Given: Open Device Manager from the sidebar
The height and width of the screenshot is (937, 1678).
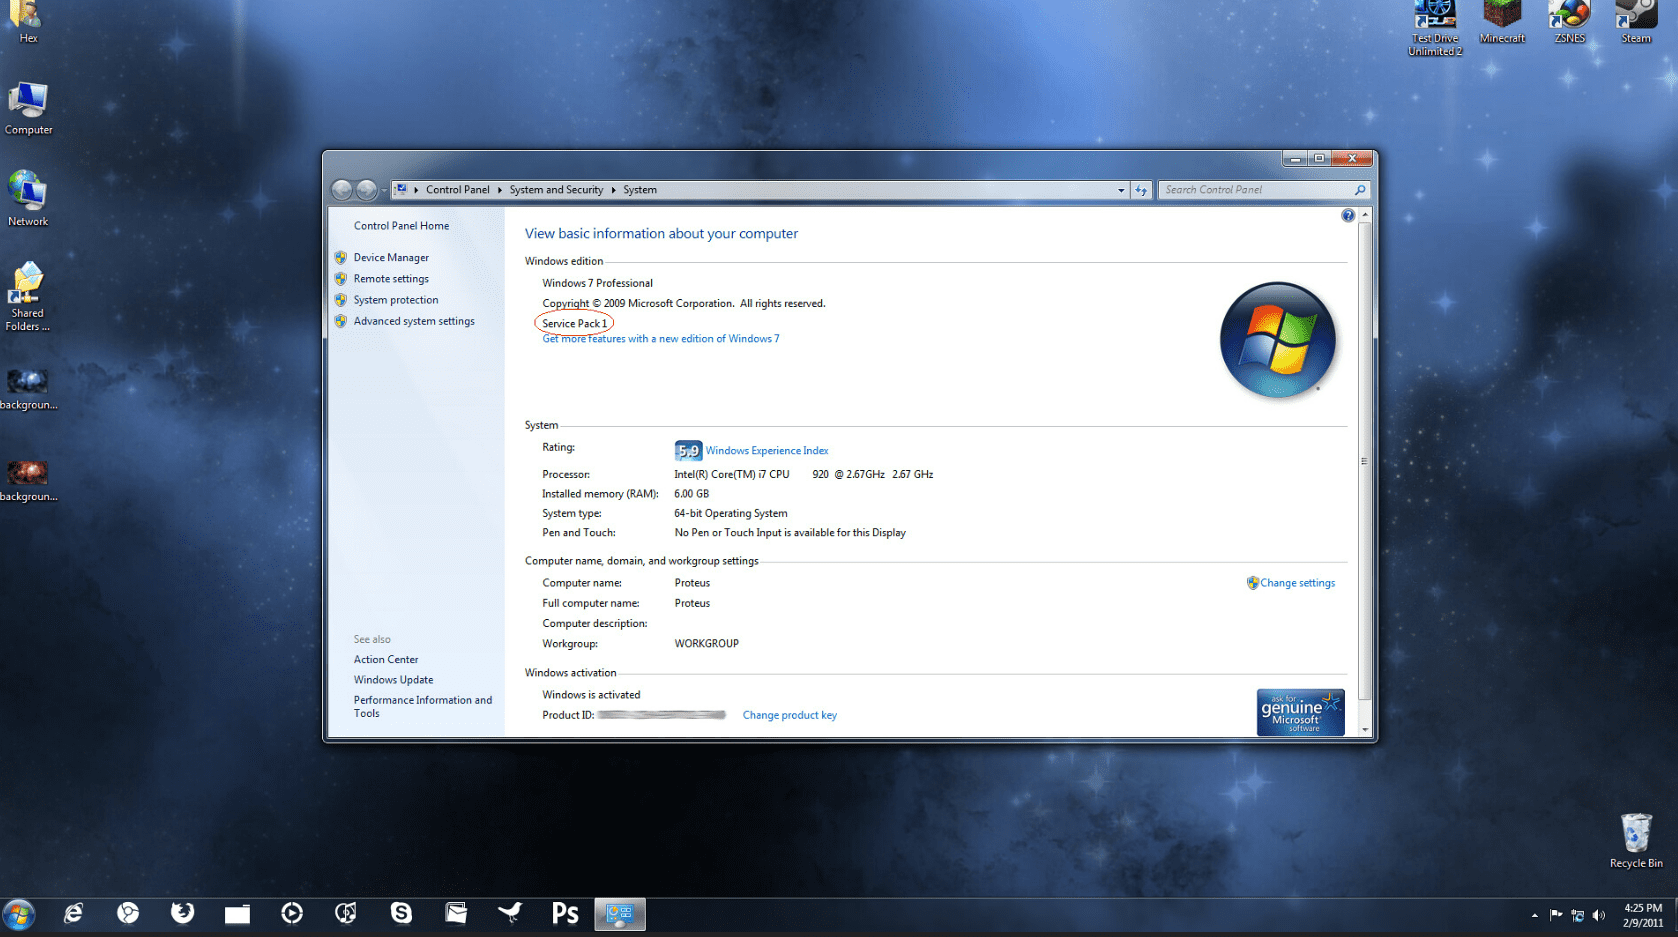Looking at the screenshot, I should pyautogui.click(x=391, y=258).
